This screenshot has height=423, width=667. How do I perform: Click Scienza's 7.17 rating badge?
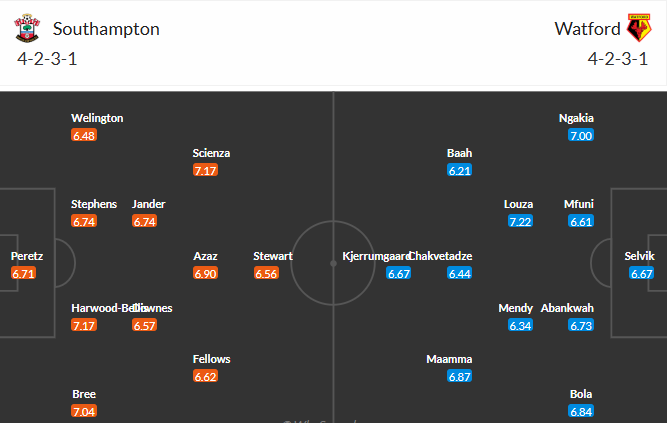coord(205,171)
